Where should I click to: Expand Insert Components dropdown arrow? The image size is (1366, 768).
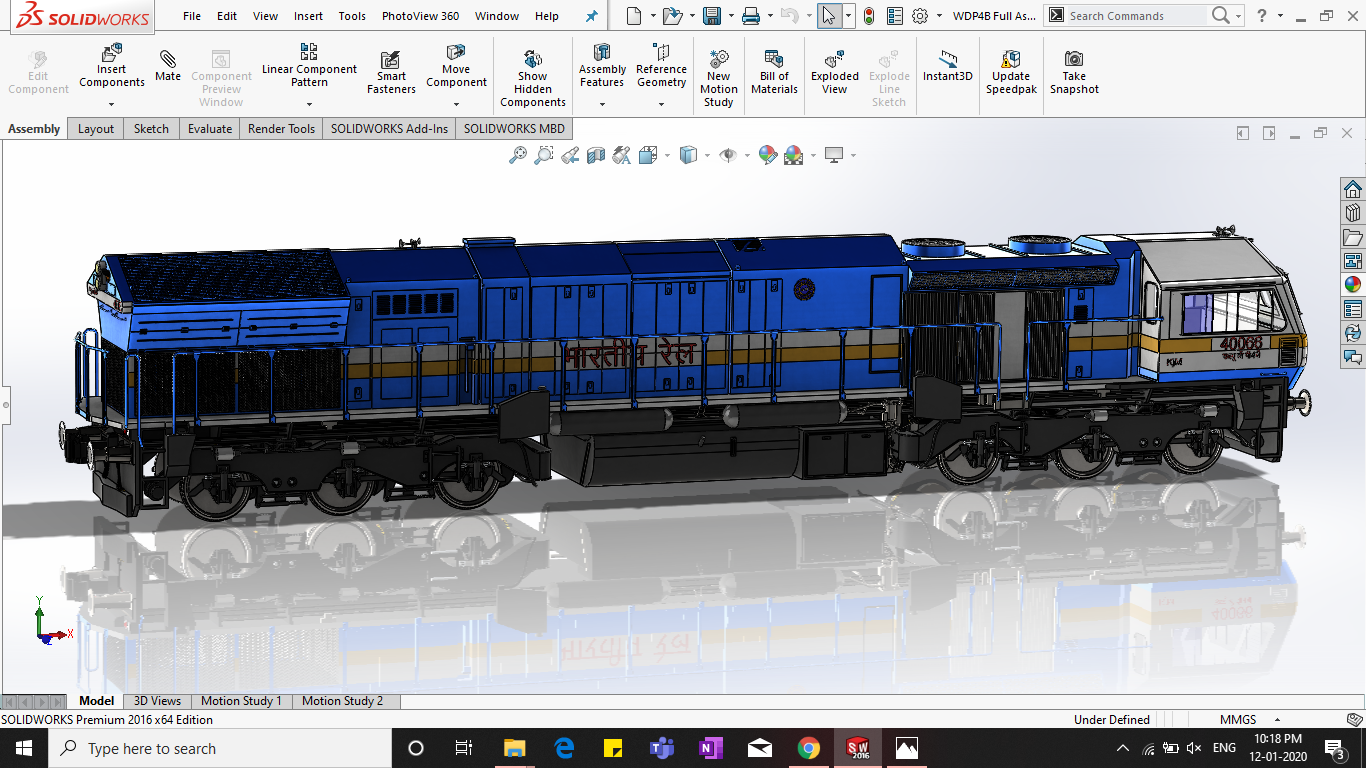[x=112, y=104]
